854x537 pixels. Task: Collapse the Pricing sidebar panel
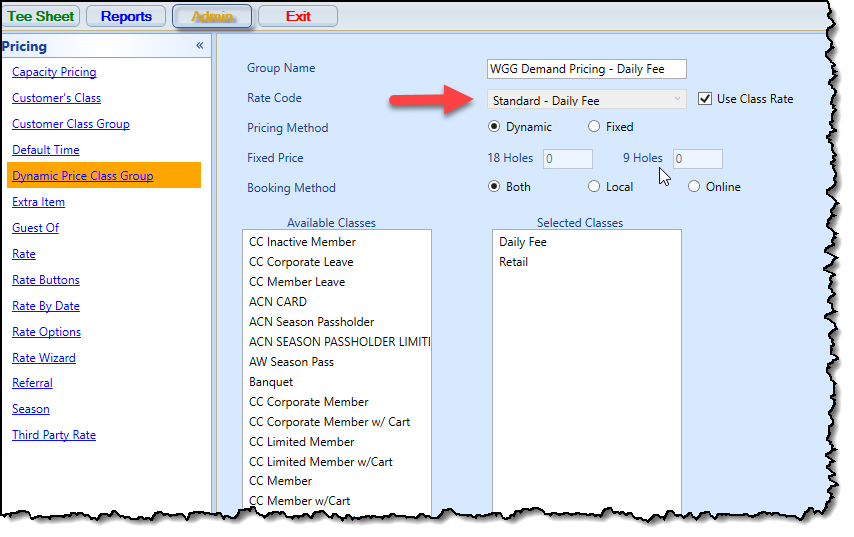pos(199,46)
